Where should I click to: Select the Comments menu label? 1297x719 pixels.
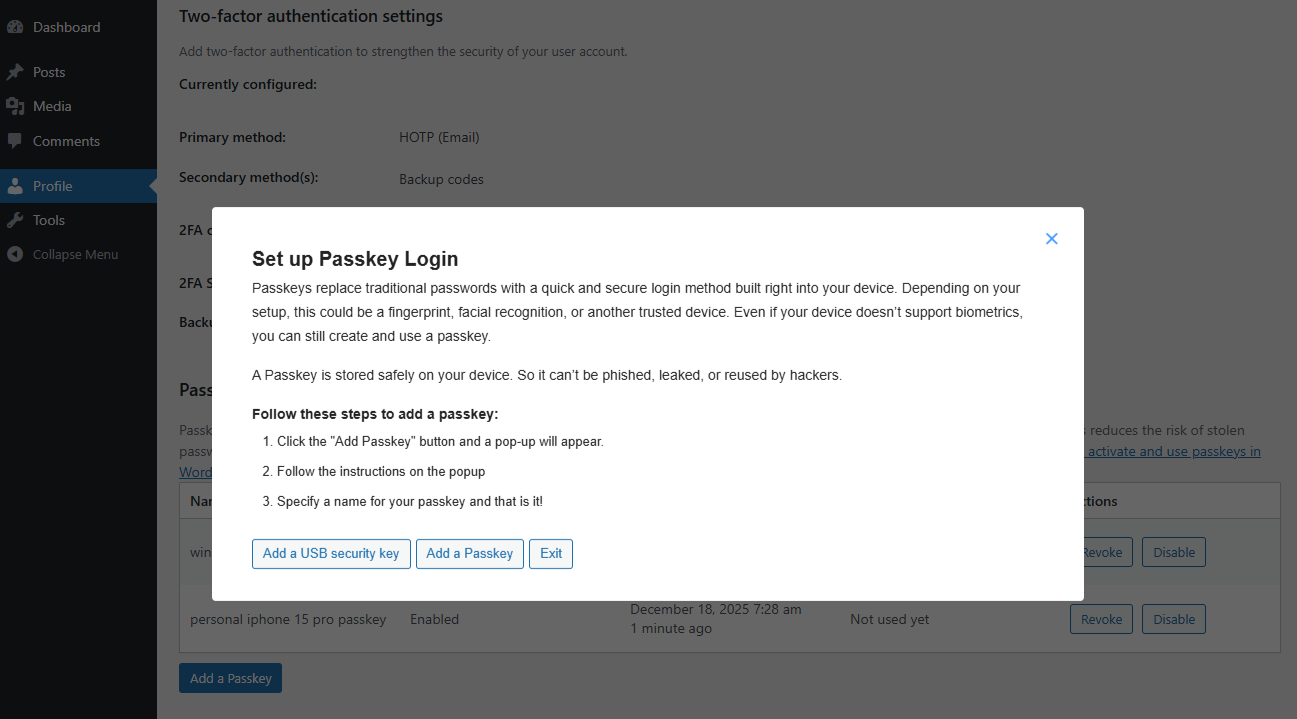(66, 141)
